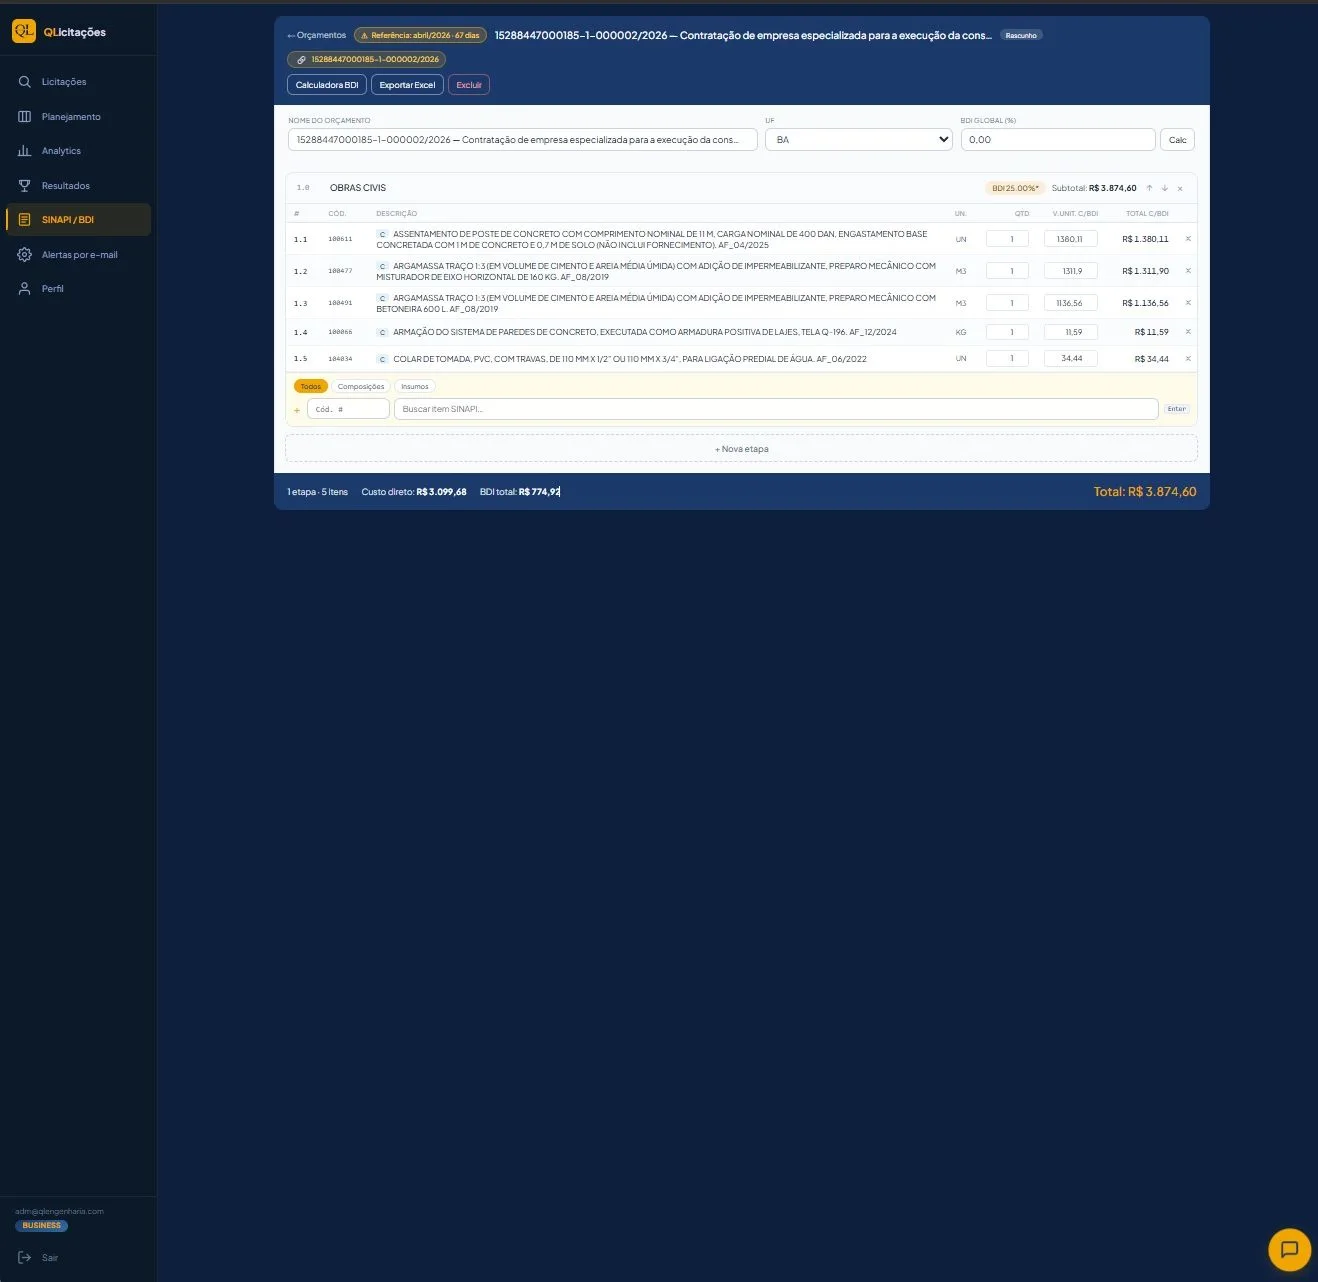Click the QLicitações logo icon

[x=24, y=31]
